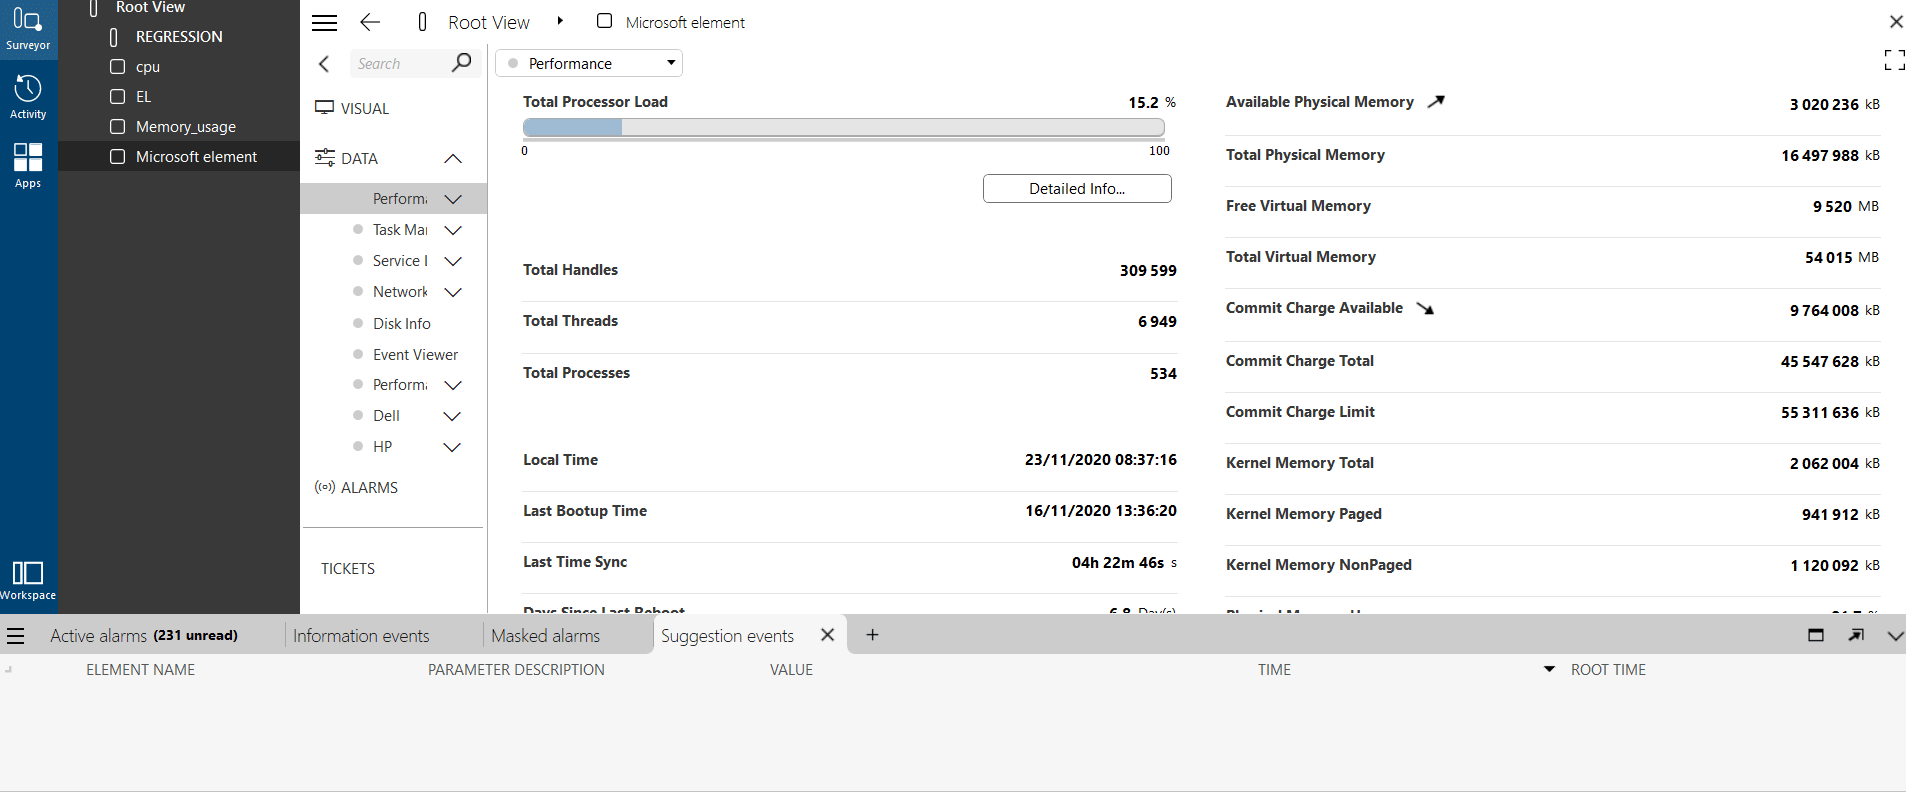Viewport: 1906px width, 792px height.
Task: Sort by TIME column header
Action: coord(1274,670)
